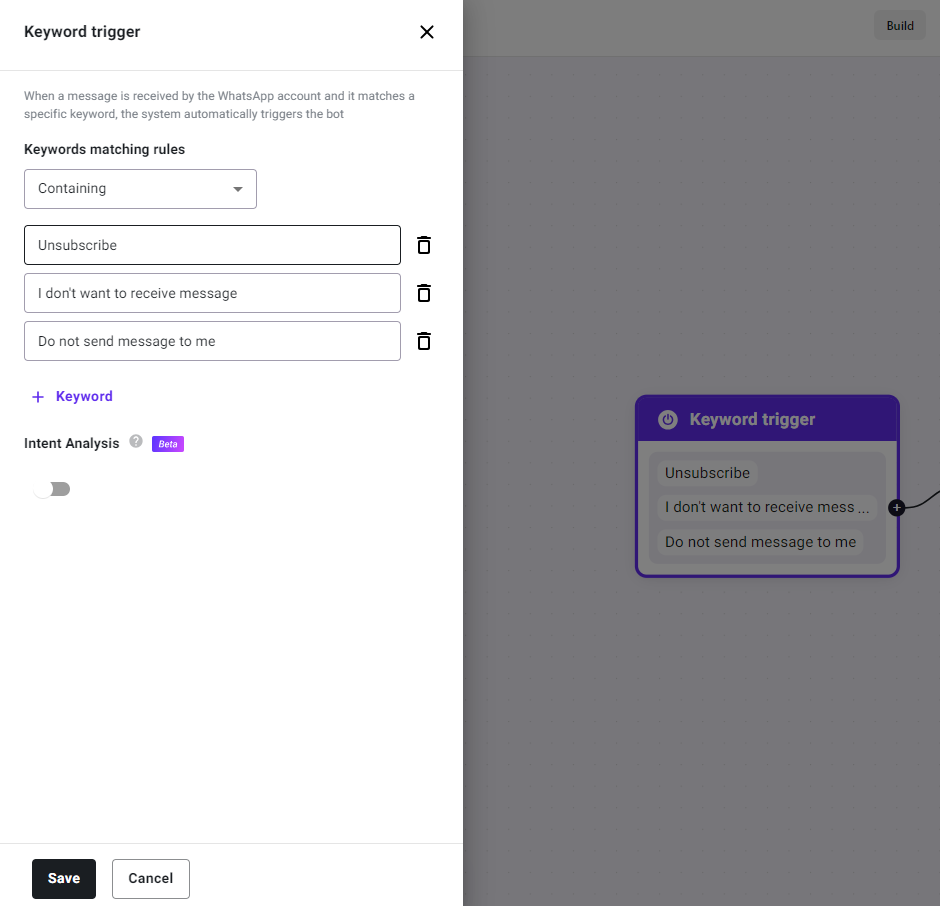Switch to the Build tab
This screenshot has height=906, width=940.
900,26
